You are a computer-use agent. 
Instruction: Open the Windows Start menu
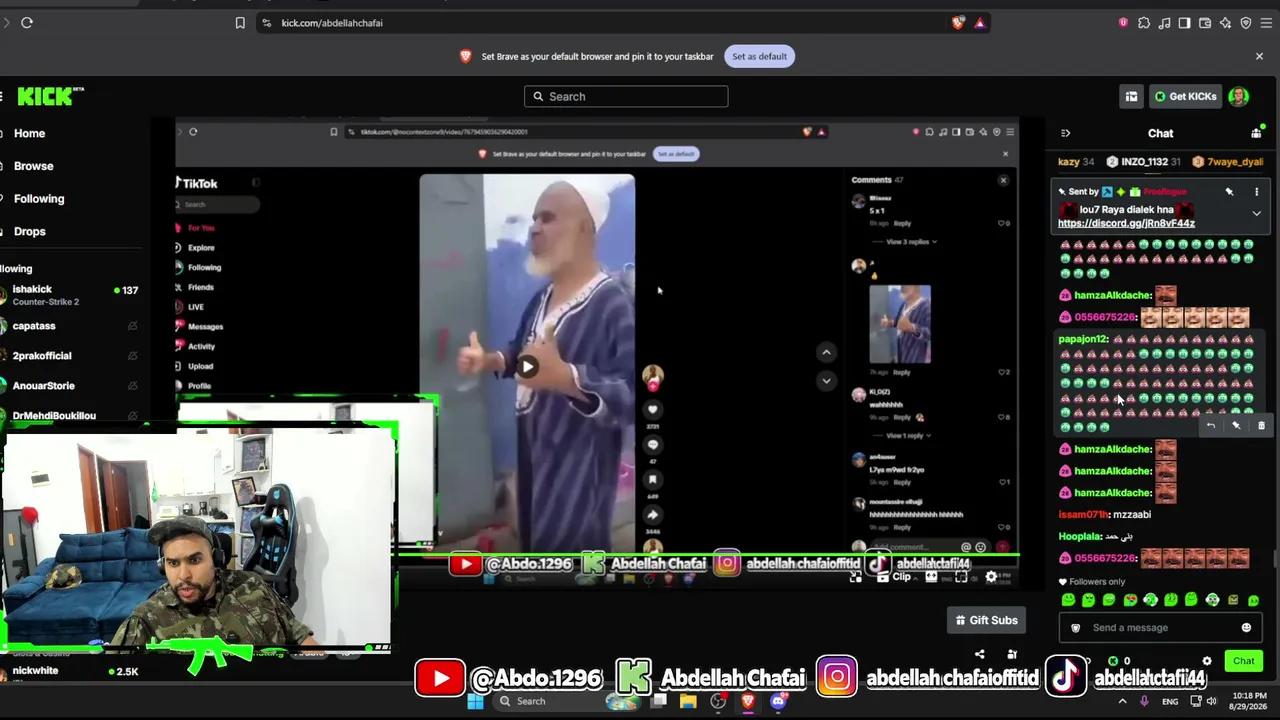click(475, 701)
